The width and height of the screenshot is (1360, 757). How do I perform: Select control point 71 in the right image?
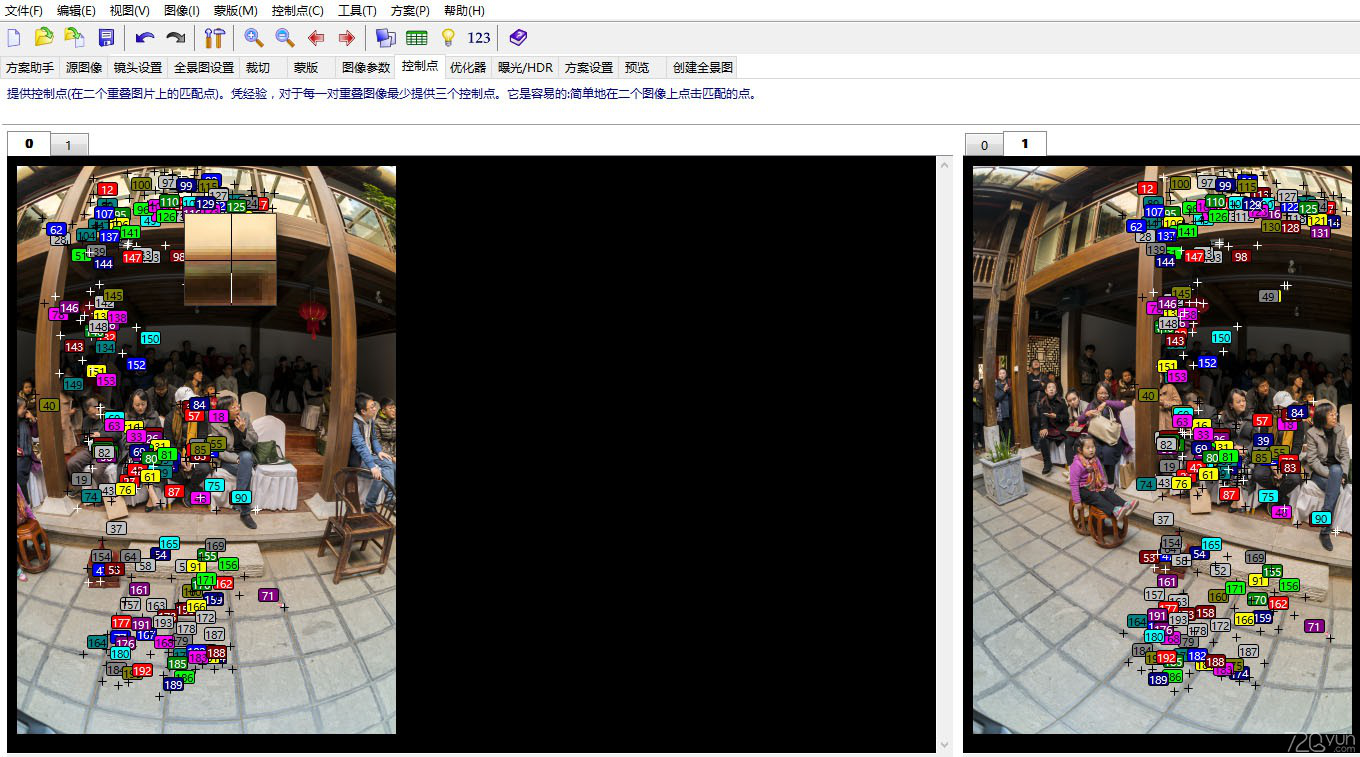[x=1314, y=626]
